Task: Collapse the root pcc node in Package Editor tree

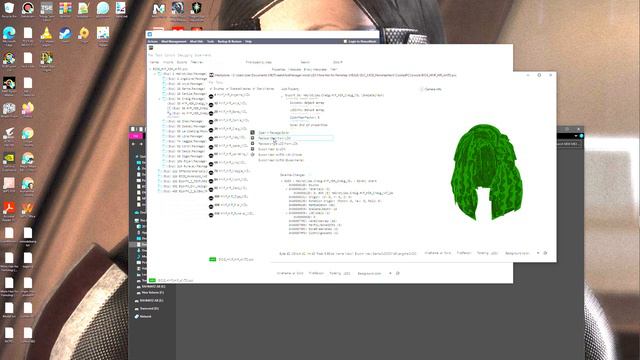Action: (149, 69)
